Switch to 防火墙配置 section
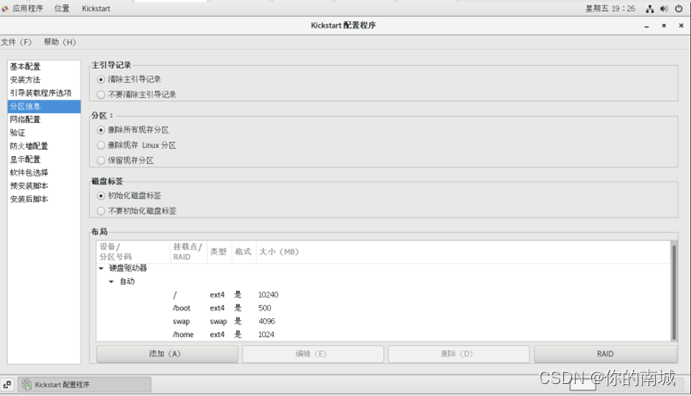Image resolution: width=691 pixels, height=396 pixels. click(x=44, y=146)
